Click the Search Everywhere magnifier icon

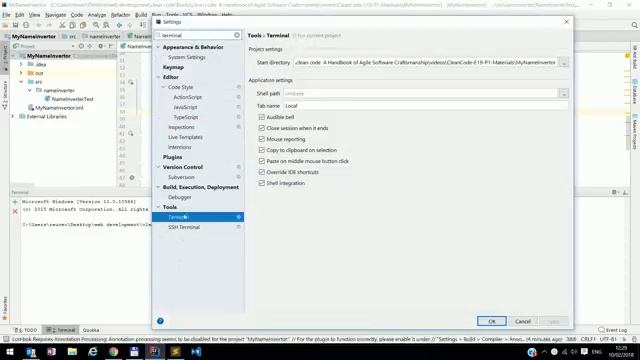634,25
